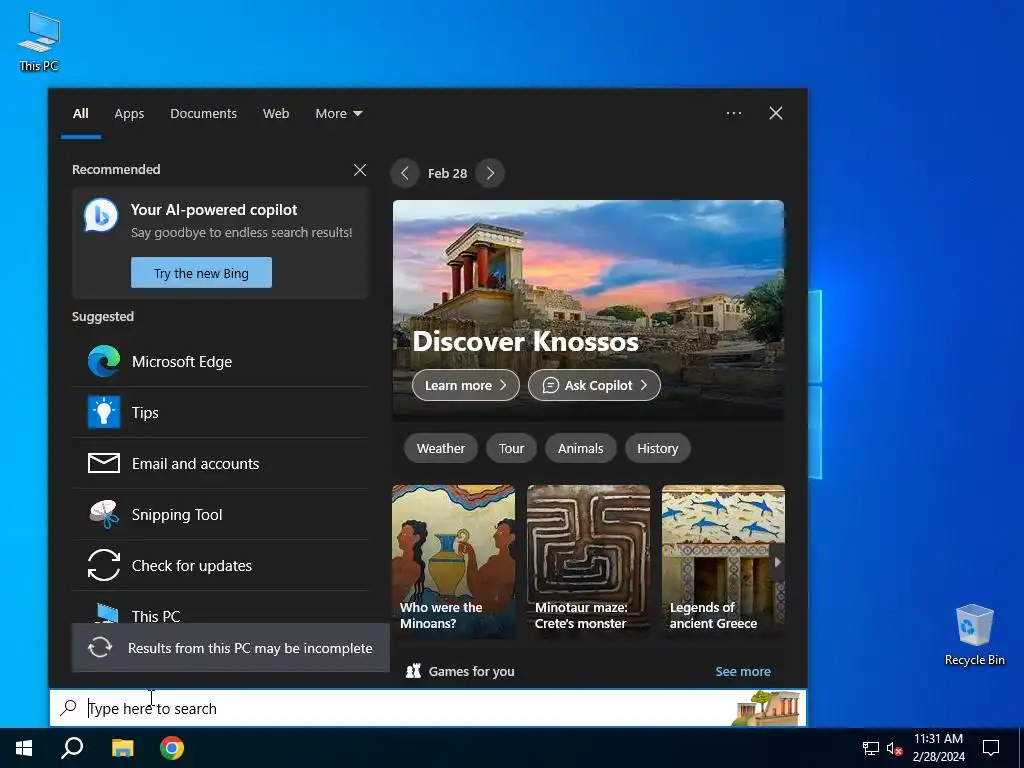Dismiss the Recommended section with its X
The height and width of the screenshot is (768, 1024).
click(360, 170)
